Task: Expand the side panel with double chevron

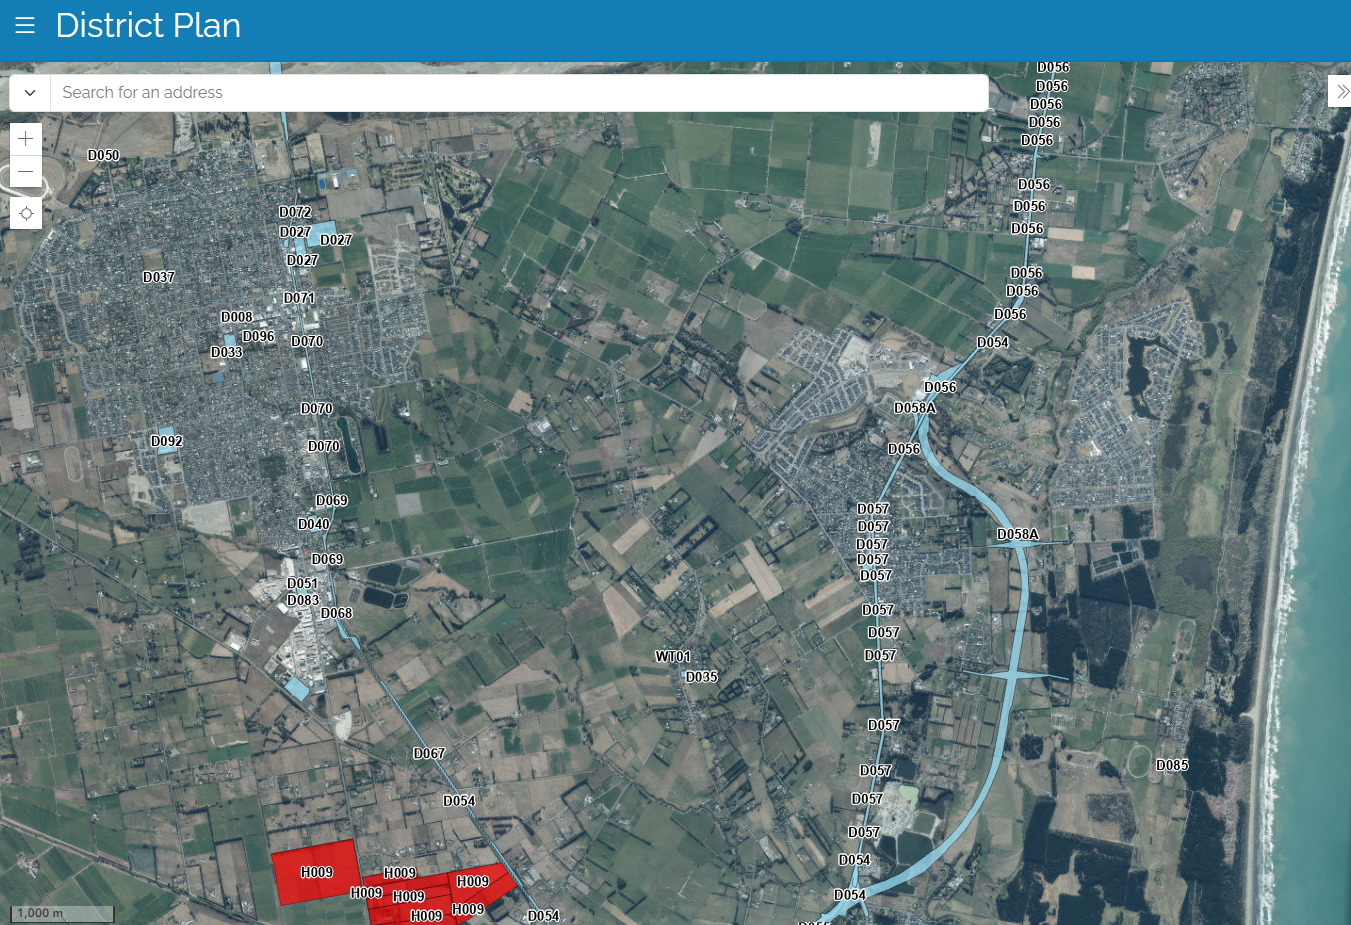Action: (1341, 92)
